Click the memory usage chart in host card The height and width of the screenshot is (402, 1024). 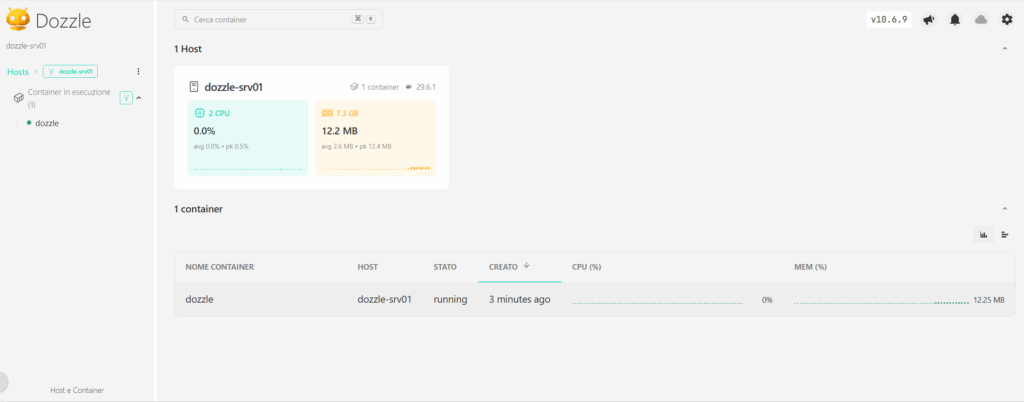click(376, 168)
